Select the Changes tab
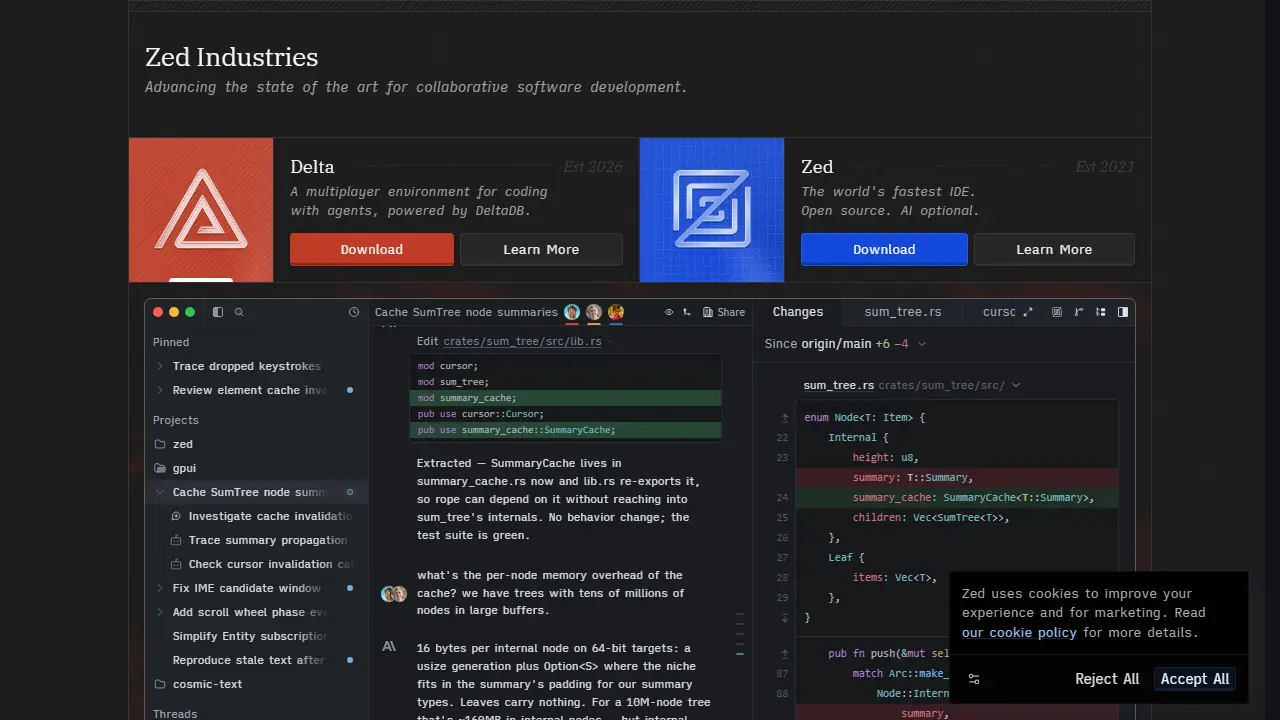This screenshot has width=1280, height=720. coord(798,312)
